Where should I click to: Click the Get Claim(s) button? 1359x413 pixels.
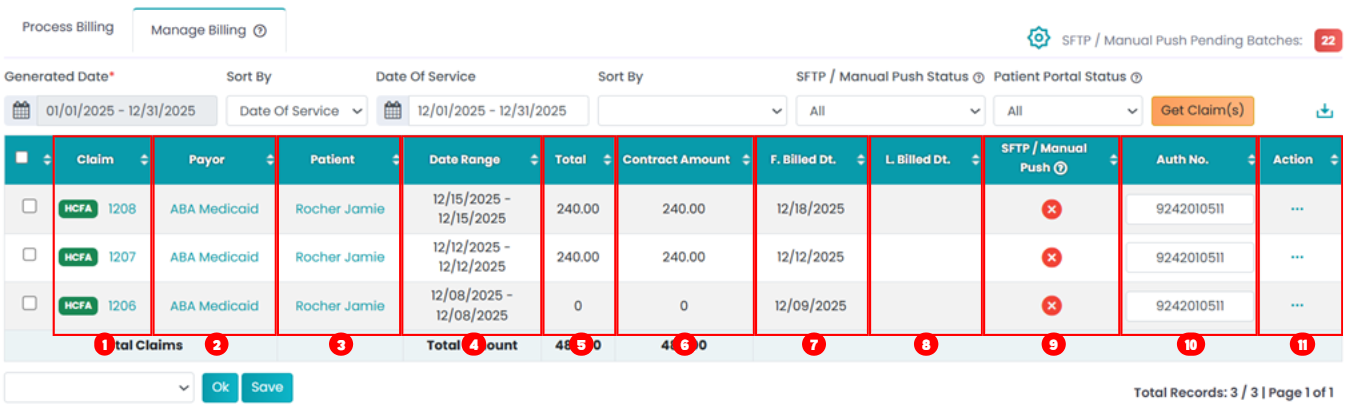pyautogui.click(x=1202, y=110)
